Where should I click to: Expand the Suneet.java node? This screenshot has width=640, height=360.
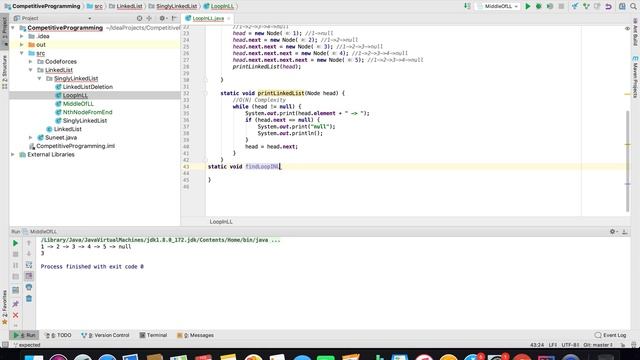(x=31, y=138)
